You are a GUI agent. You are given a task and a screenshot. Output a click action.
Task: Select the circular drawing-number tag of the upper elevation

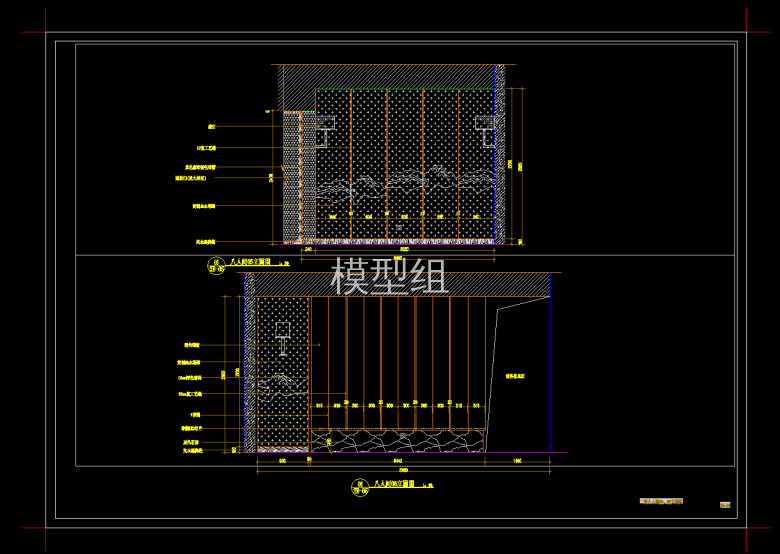click(x=216, y=266)
